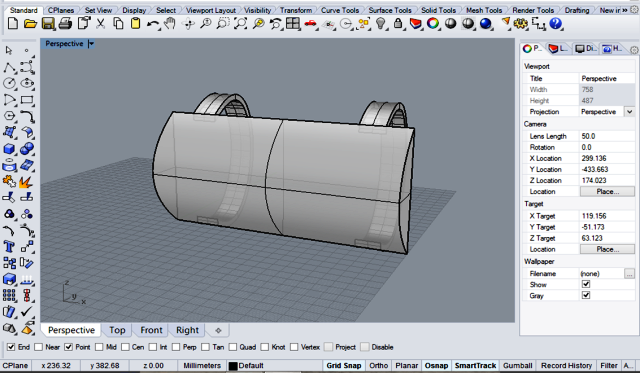
Task: Click the light bulb Hide icon
Action: coord(380,24)
